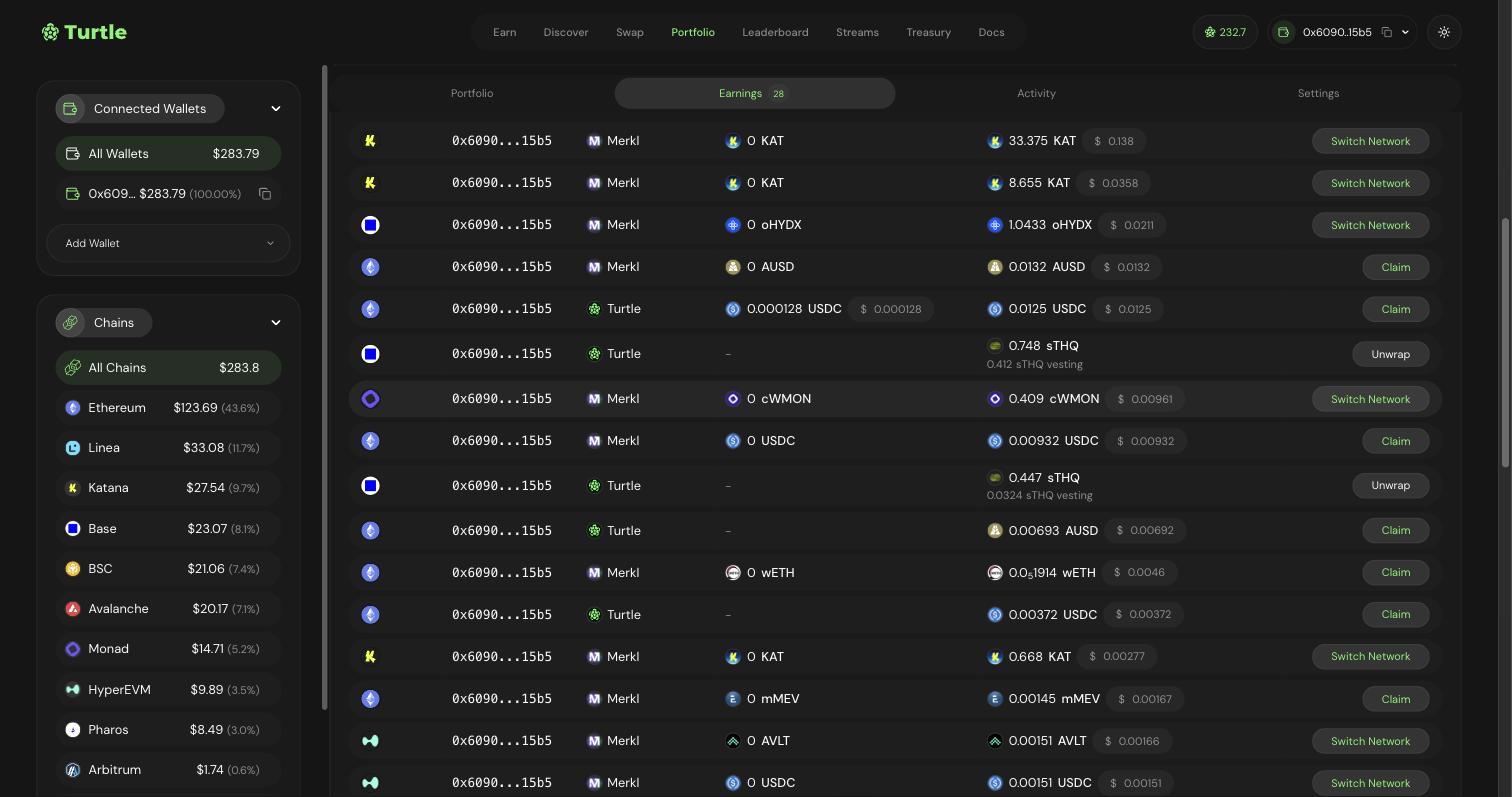The height and width of the screenshot is (797, 1512).
Task: Click the $ 0.138 value badge
Action: pyautogui.click(x=1114, y=141)
